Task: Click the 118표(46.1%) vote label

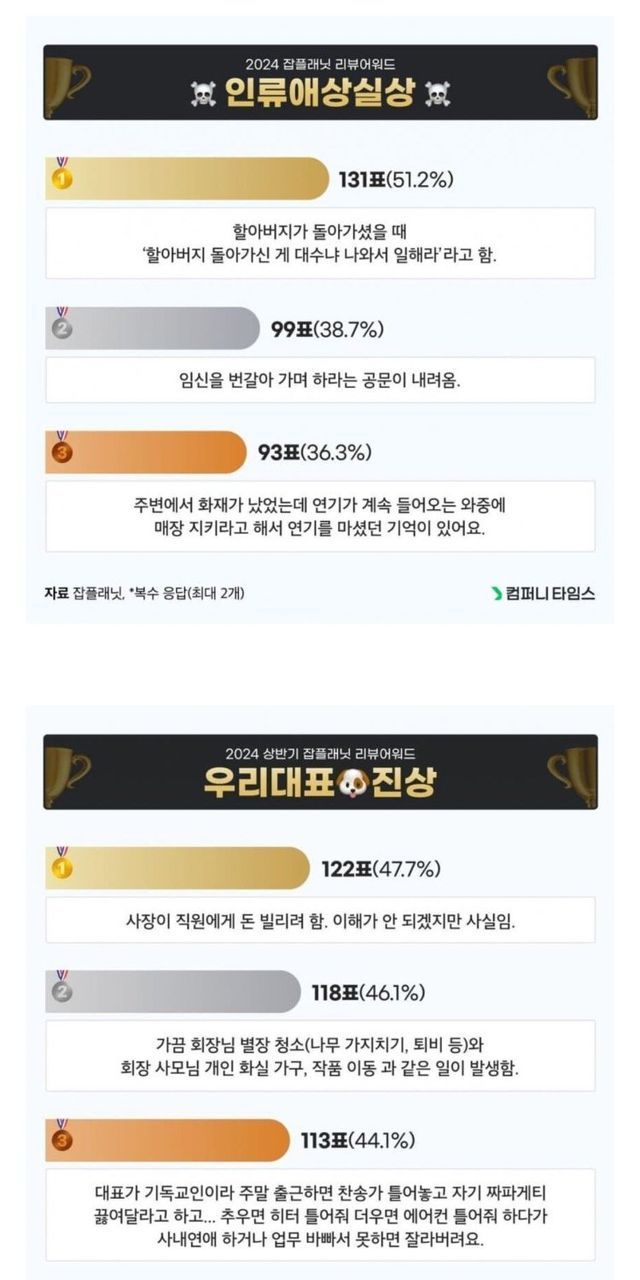Action: pyautogui.click(x=368, y=993)
